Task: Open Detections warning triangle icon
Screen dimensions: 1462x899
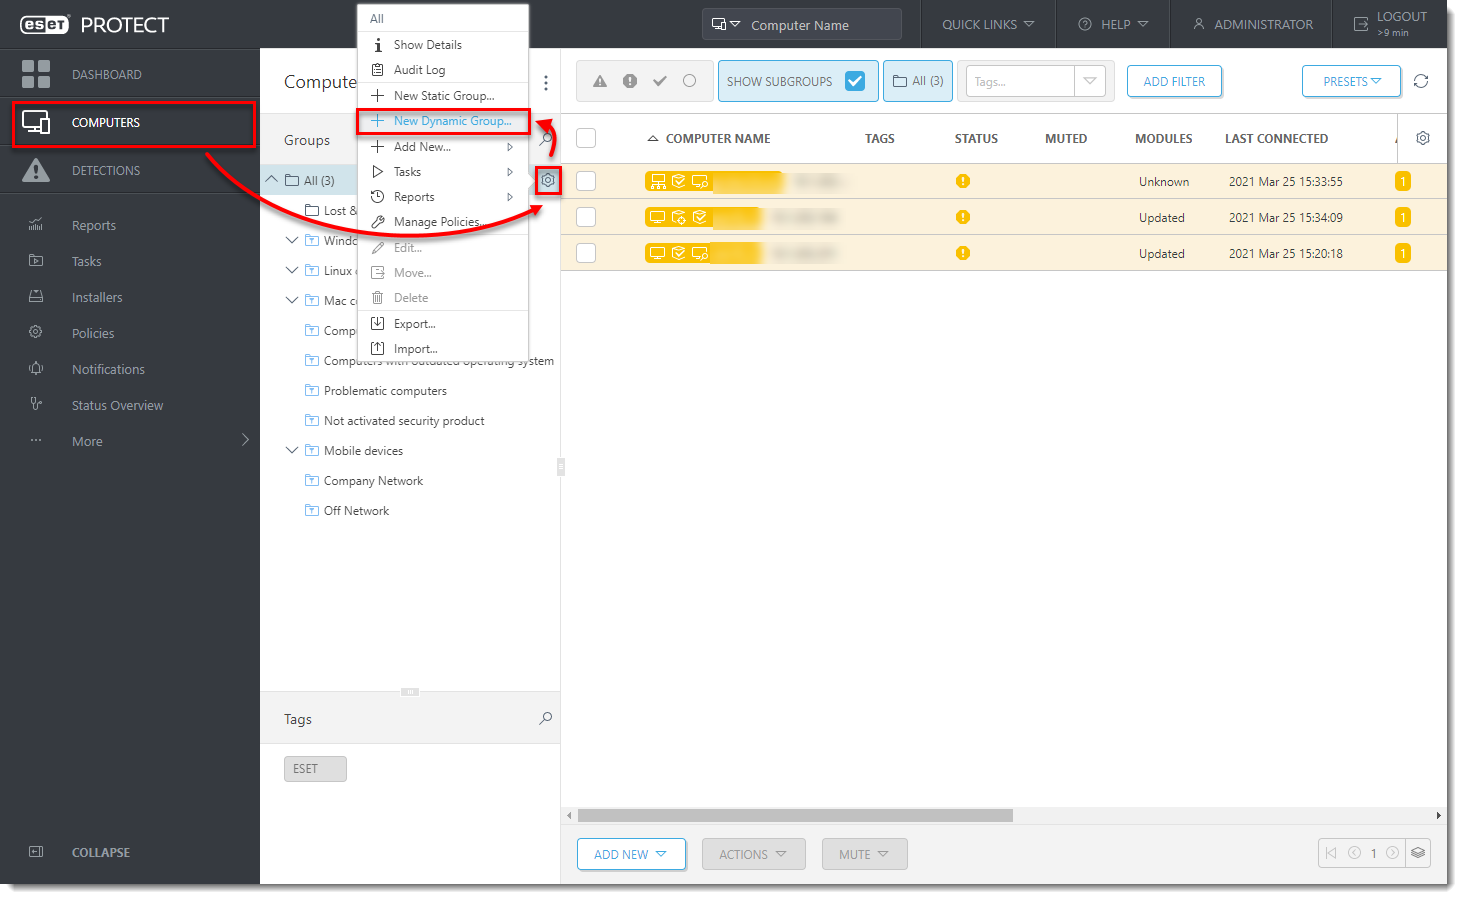Action: [36, 170]
